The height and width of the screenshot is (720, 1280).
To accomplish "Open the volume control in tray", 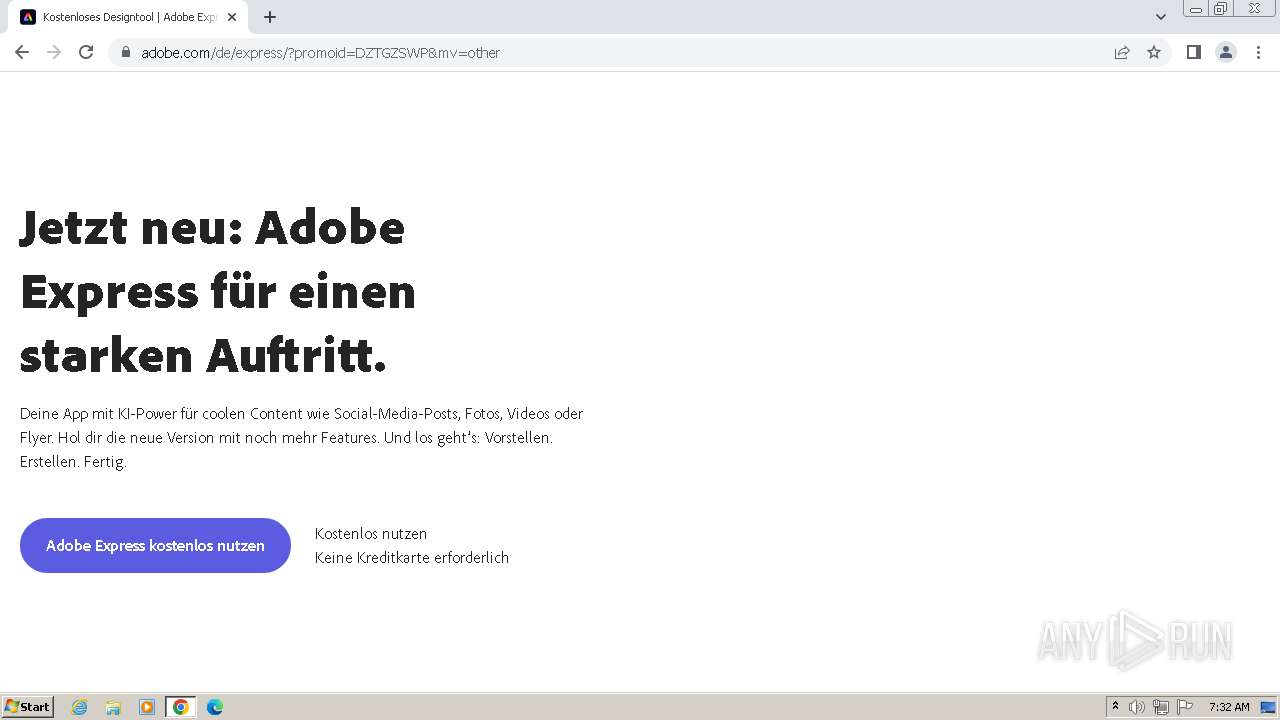I will (1137, 707).
